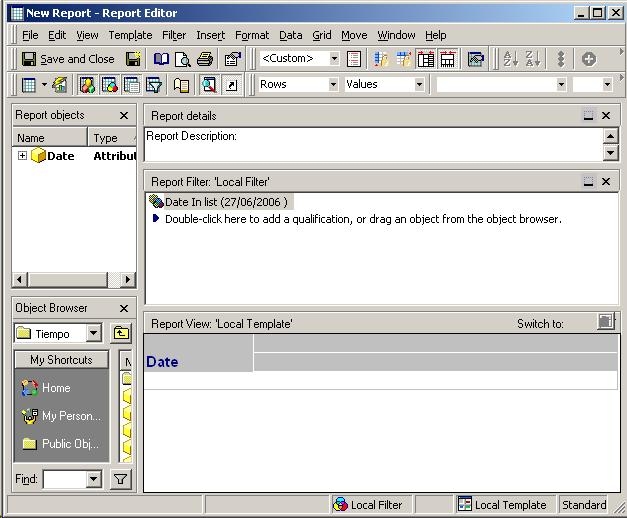Open the Grid menu
This screenshot has width=627, height=518.
[x=321, y=35]
